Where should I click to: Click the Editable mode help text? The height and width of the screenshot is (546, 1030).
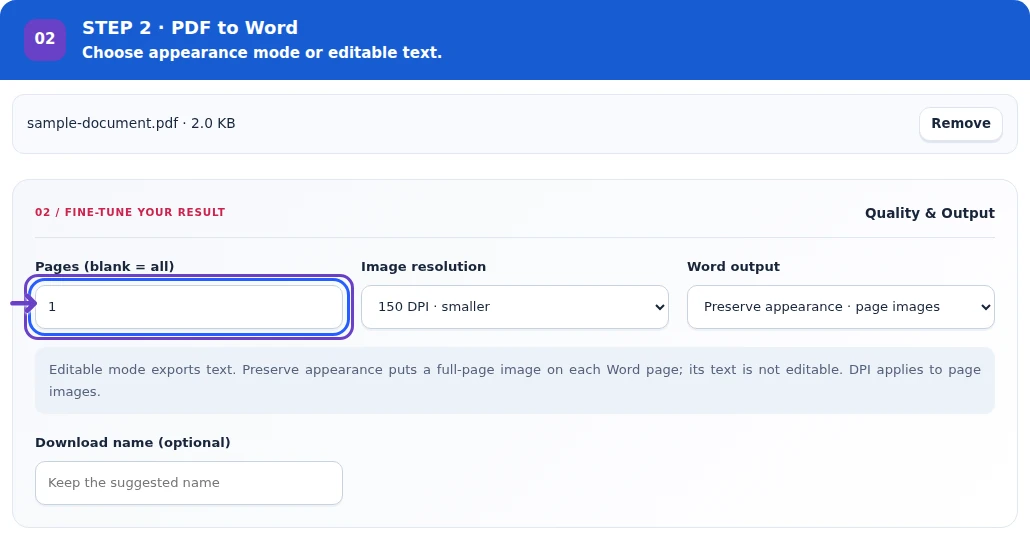(x=514, y=380)
